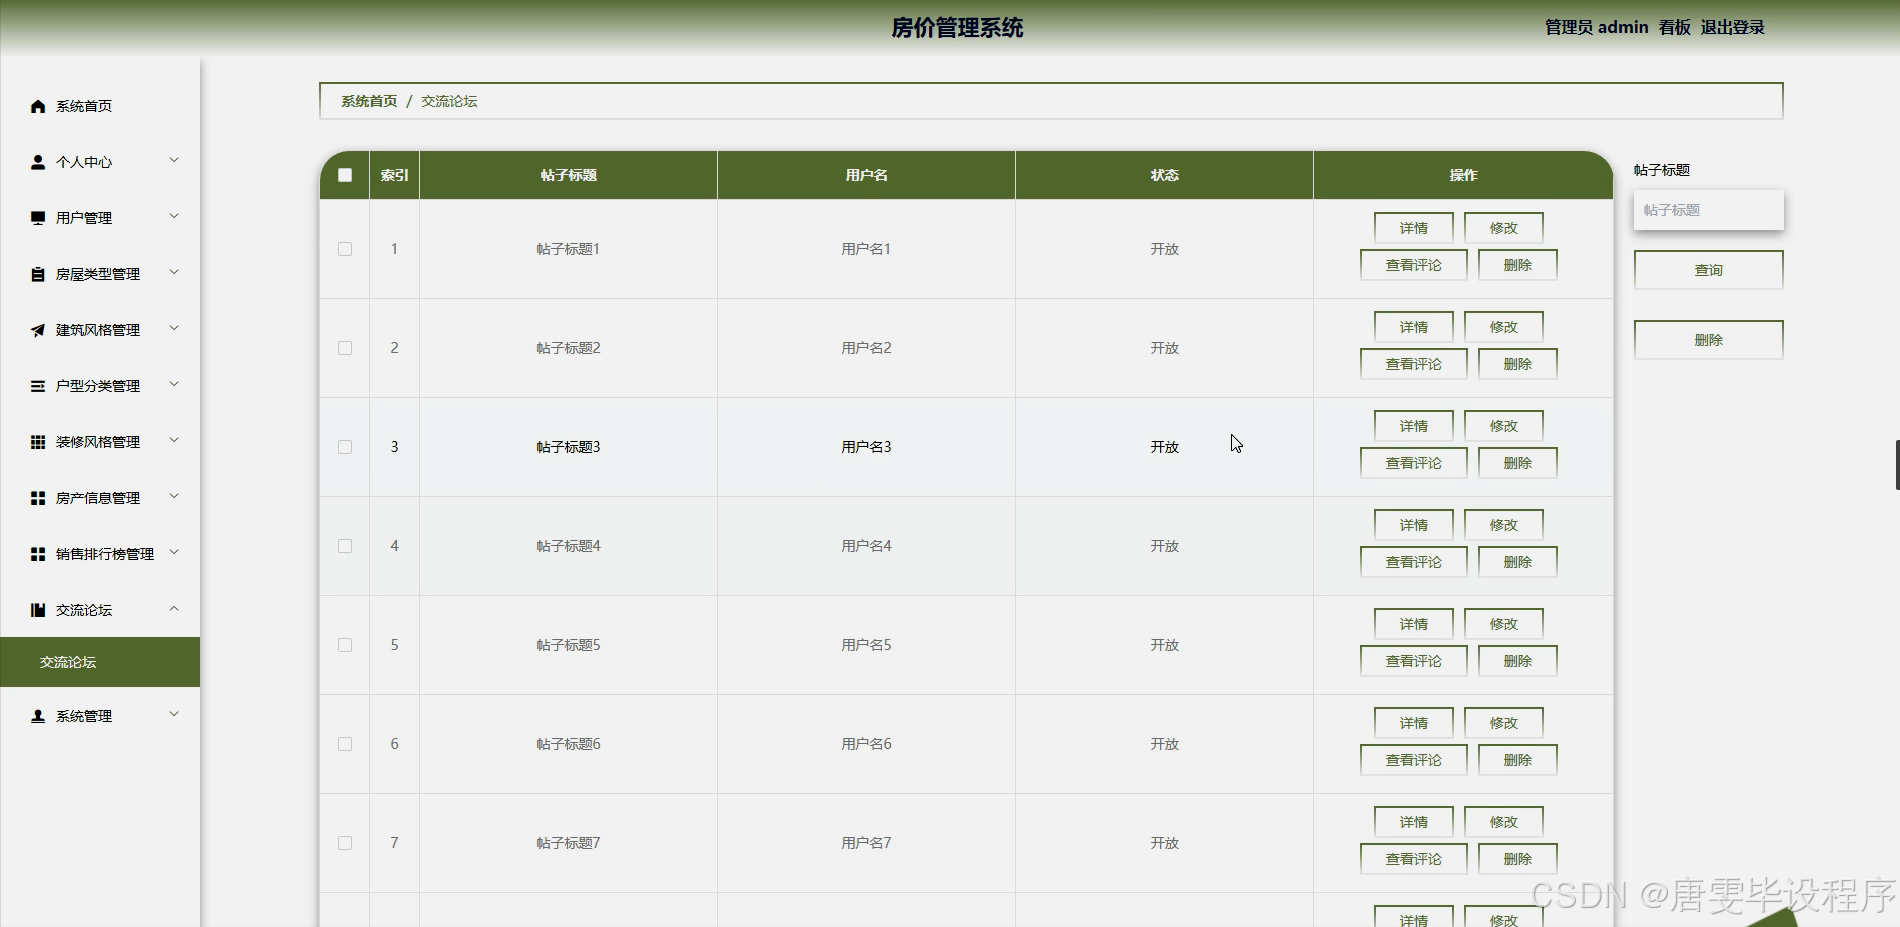The image size is (1900, 927).
Task: Expand the 装修风格管理 chevron
Action: [174, 440]
